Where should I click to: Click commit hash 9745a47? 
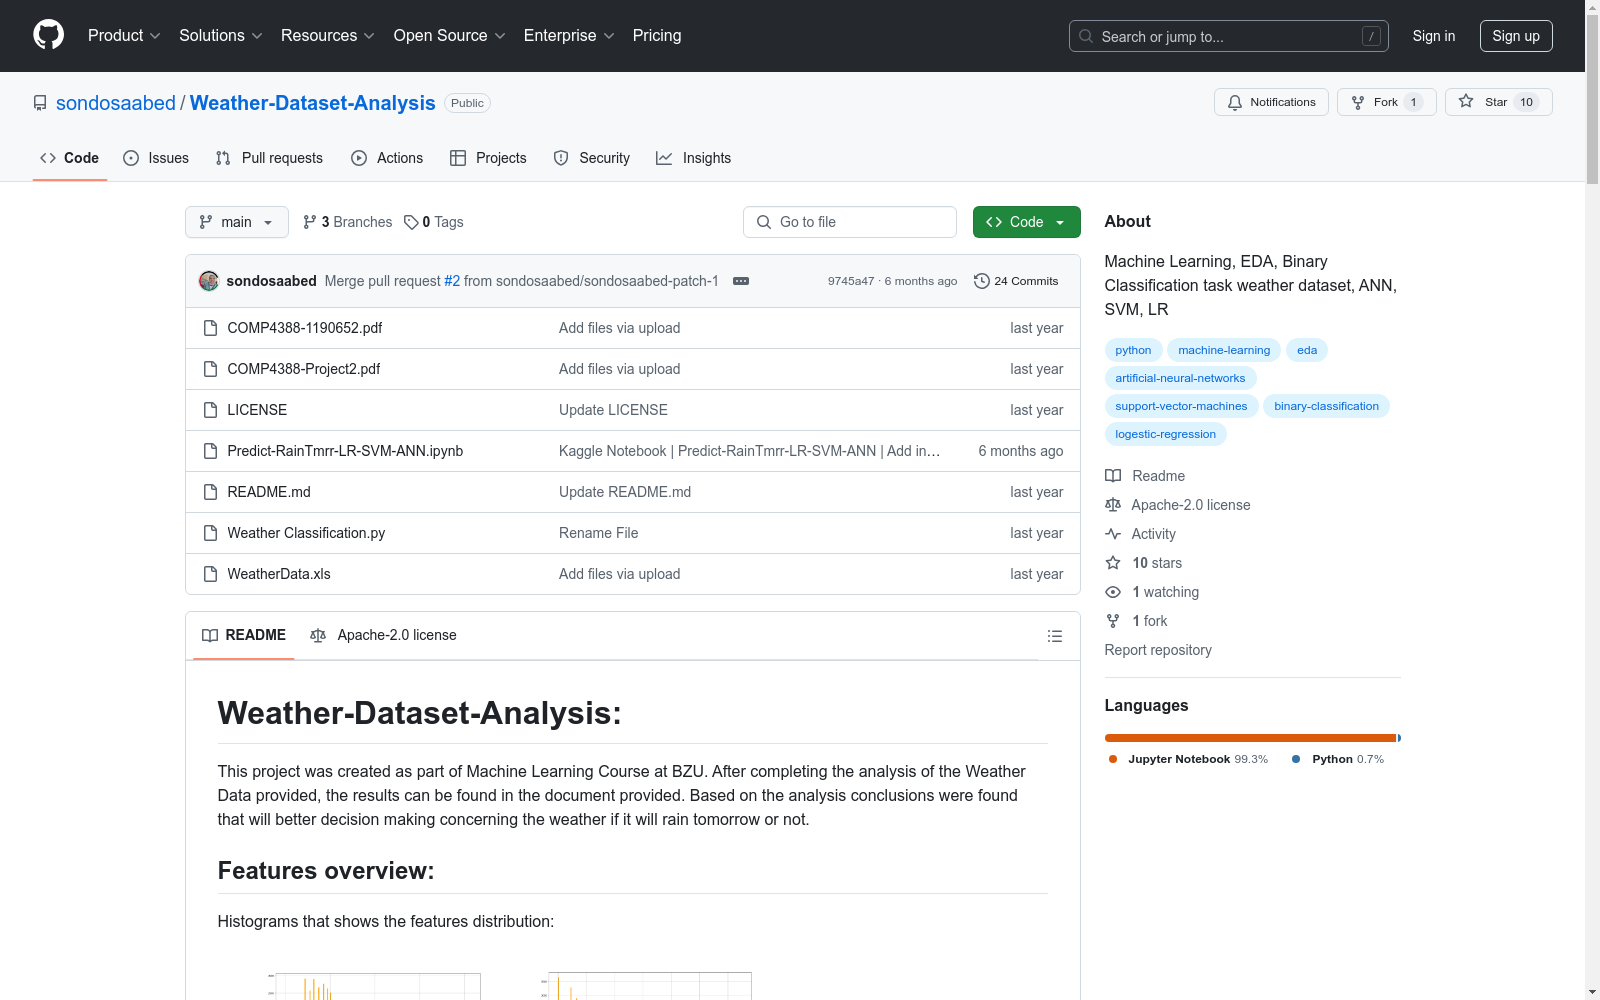pyautogui.click(x=851, y=281)
